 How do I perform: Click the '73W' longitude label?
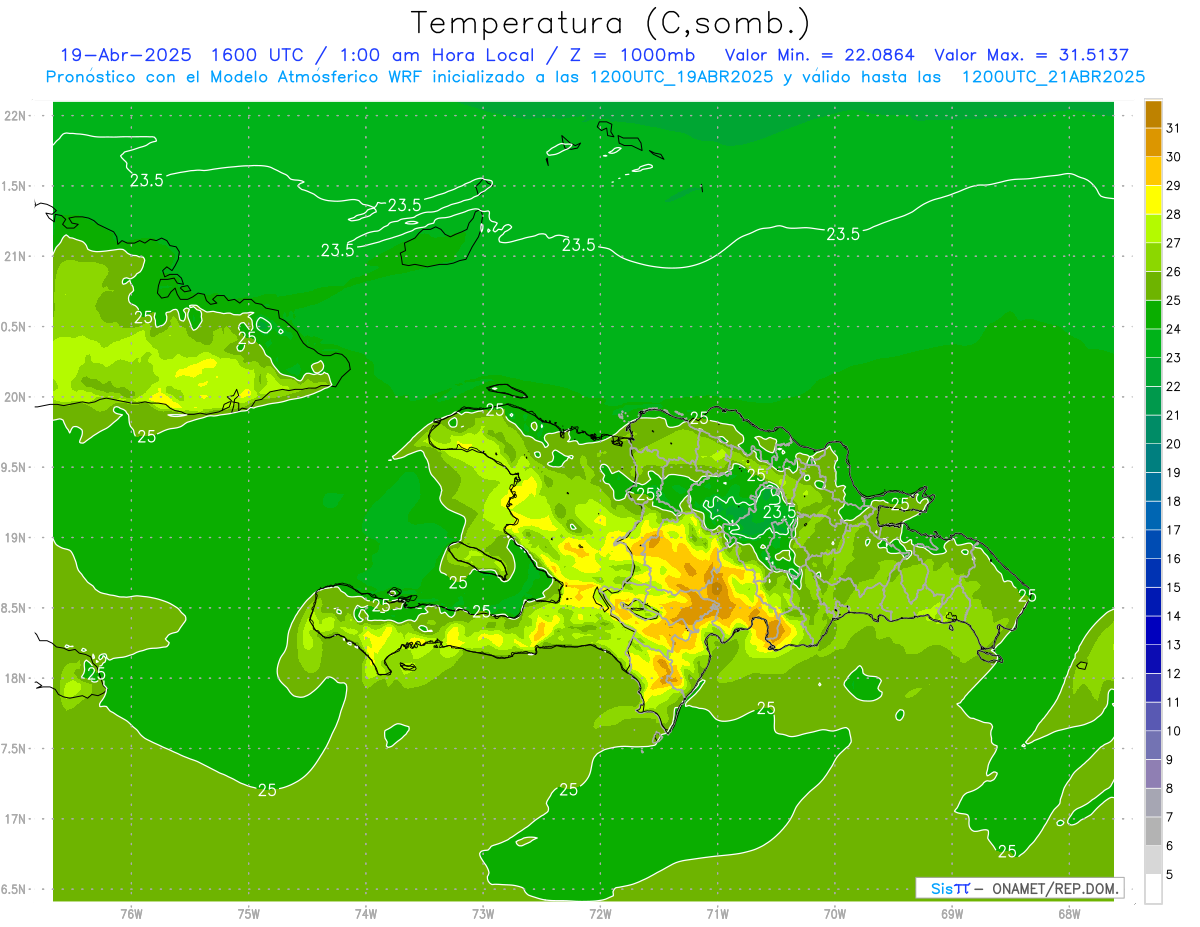click(x=483, y=915)
